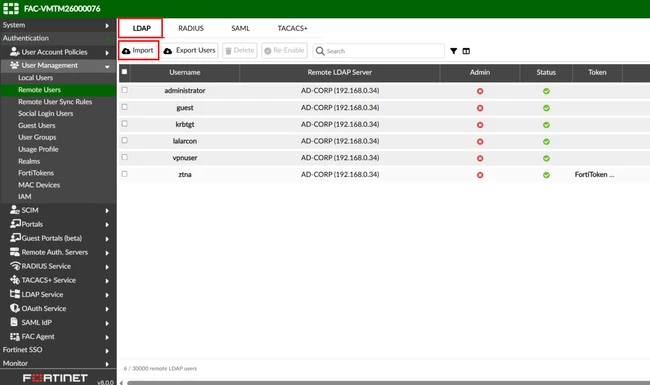
Task: Click the Import button
Action: pyautogui.click(x=138, y=50)
